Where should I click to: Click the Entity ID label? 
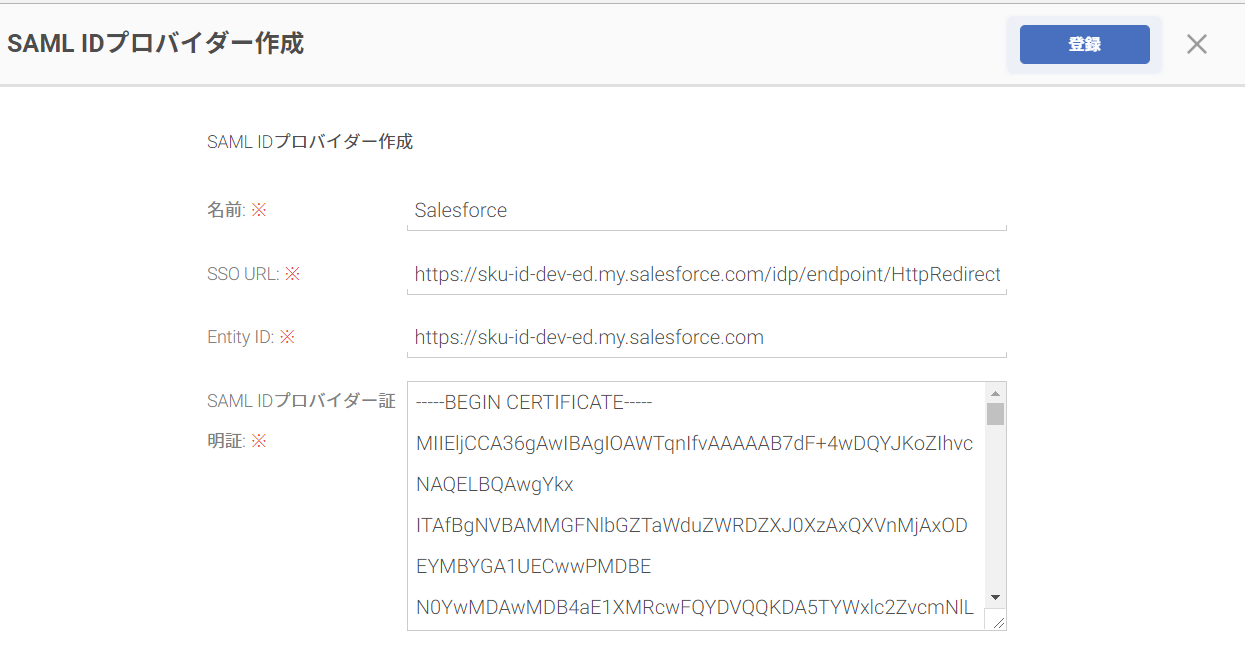[251, 337]
